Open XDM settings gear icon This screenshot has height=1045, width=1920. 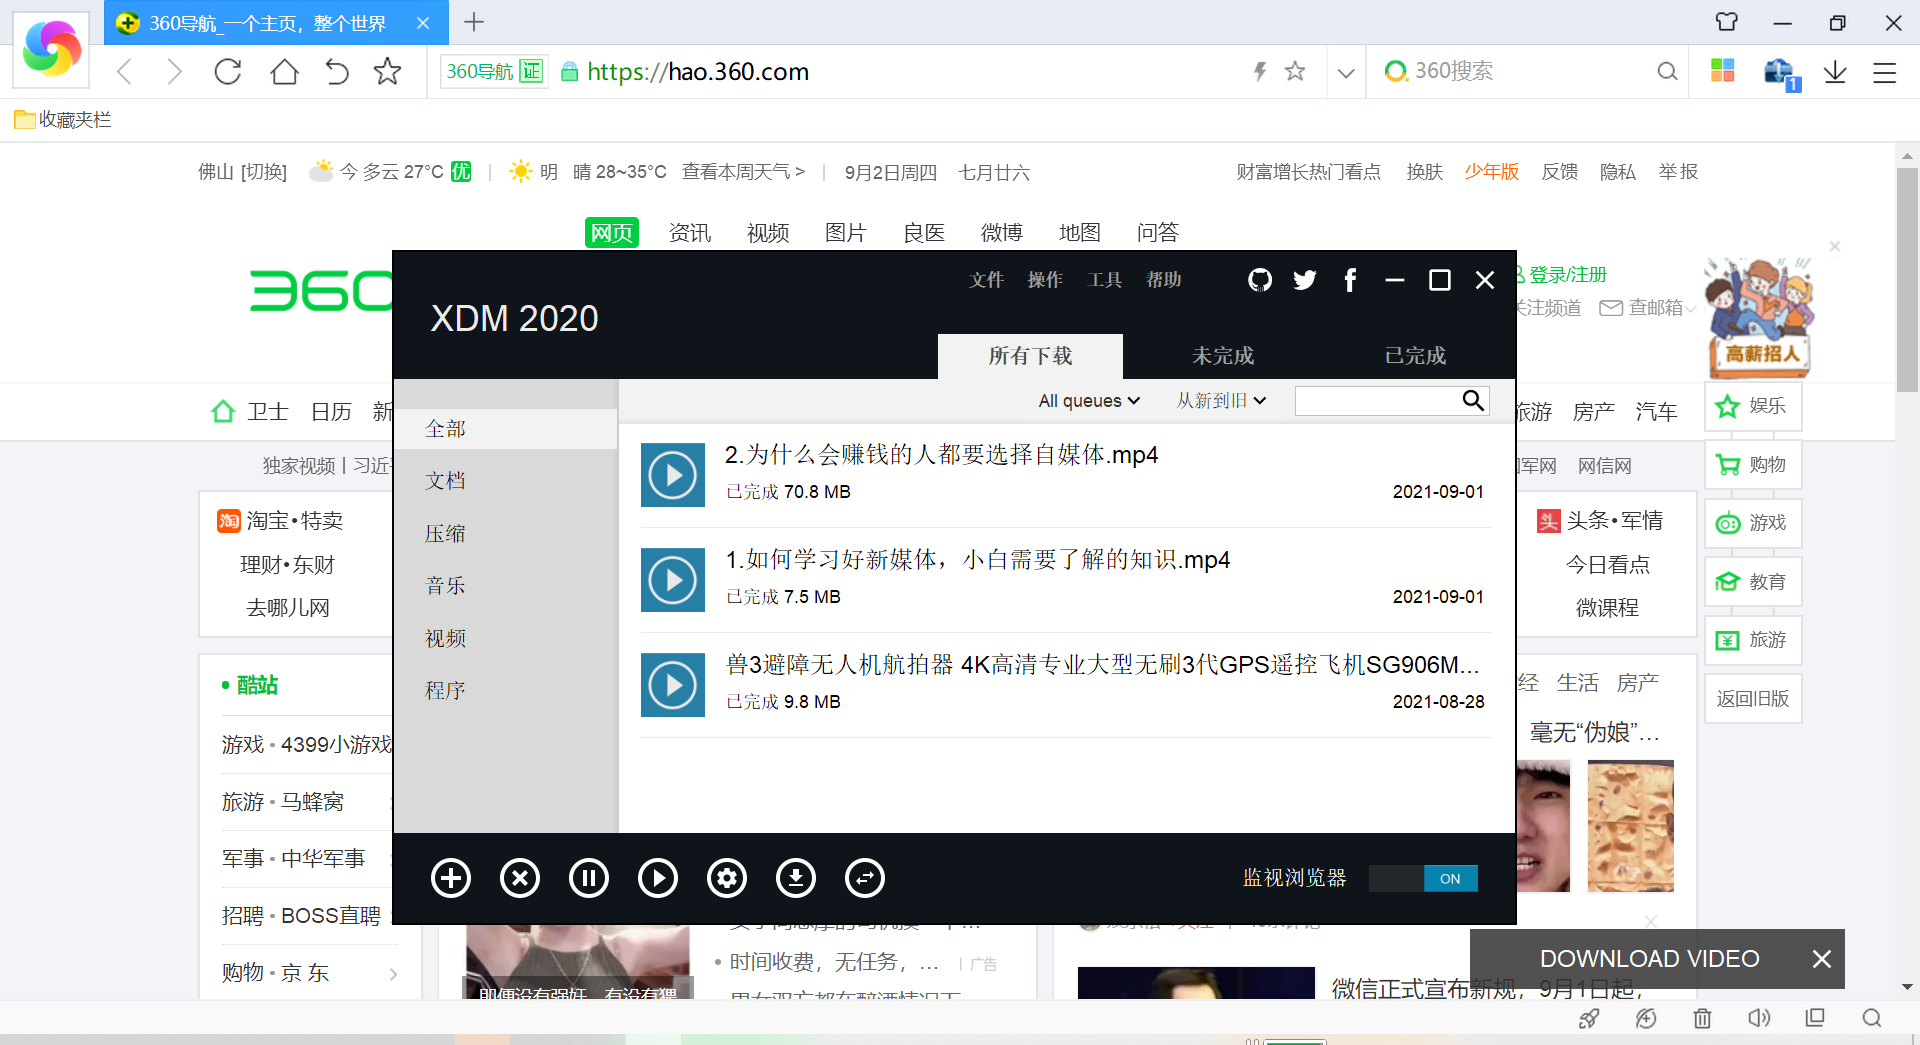point(727,878)
